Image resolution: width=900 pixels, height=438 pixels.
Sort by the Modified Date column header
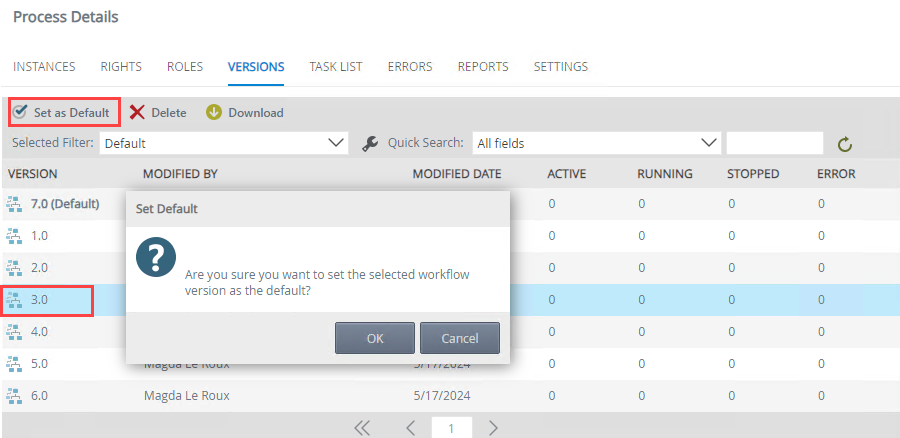[x=457, y=174]
